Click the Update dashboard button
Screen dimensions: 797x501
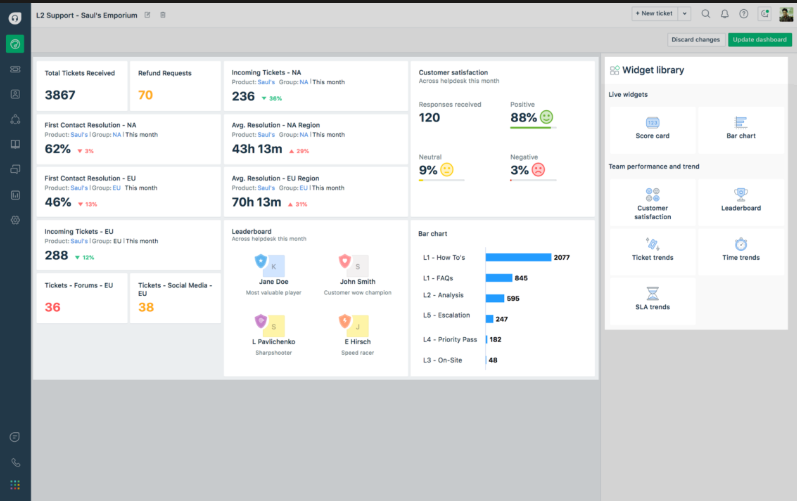pyautogui.click(x=760, y=40)
